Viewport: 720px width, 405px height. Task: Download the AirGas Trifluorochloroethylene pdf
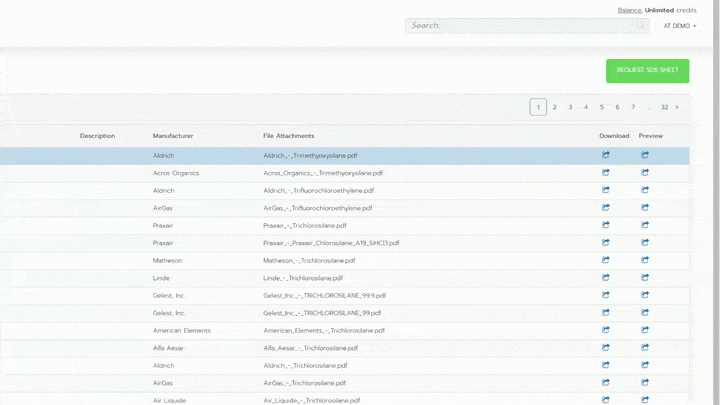(606, 208)
